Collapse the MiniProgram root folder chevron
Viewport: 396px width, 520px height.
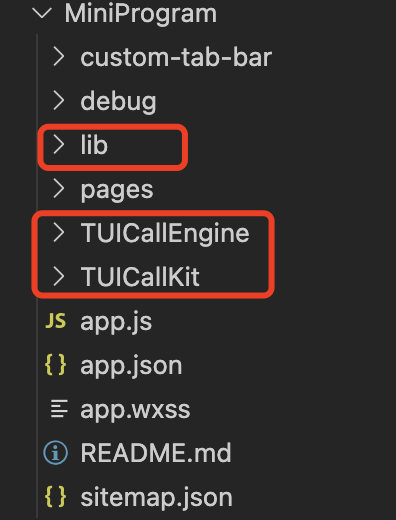(42, 13)
